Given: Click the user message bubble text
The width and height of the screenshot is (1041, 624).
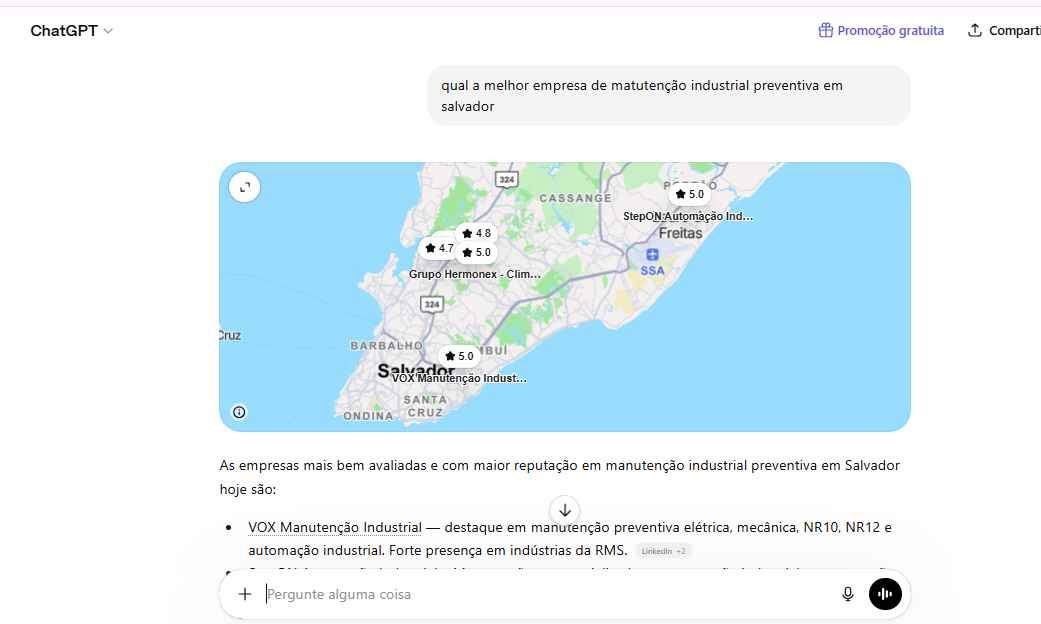Looking at the screenshot, I should point(642,96).
